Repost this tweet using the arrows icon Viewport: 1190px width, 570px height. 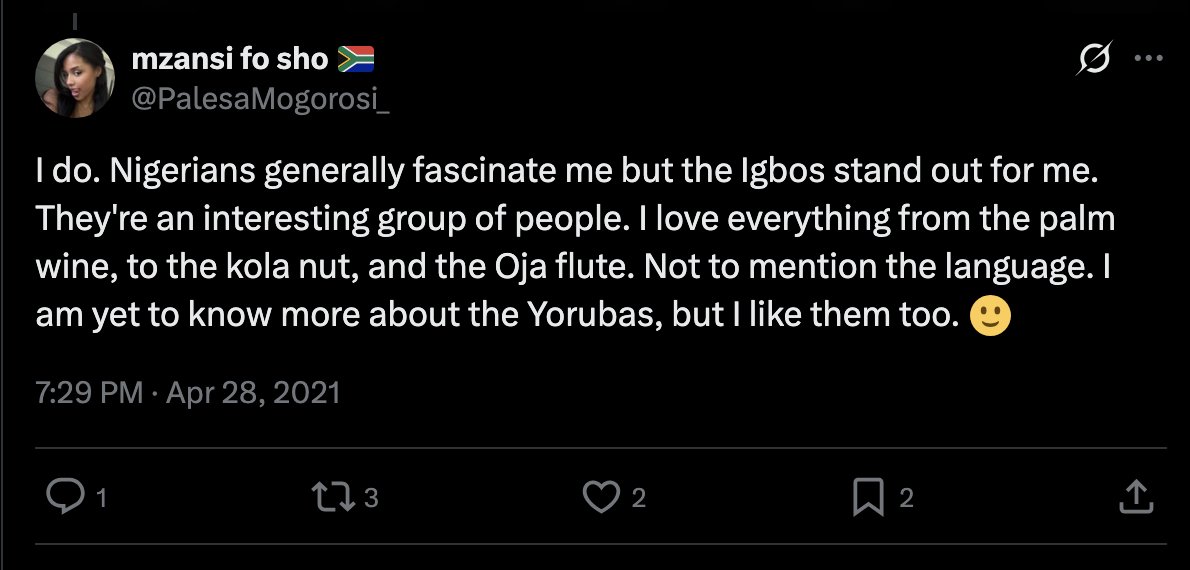tap(332, 497)
